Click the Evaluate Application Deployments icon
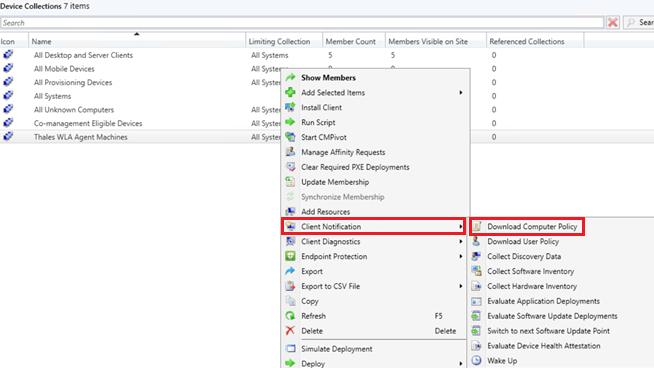This screenshot has height=368, width=654. [x=476, y=301]
